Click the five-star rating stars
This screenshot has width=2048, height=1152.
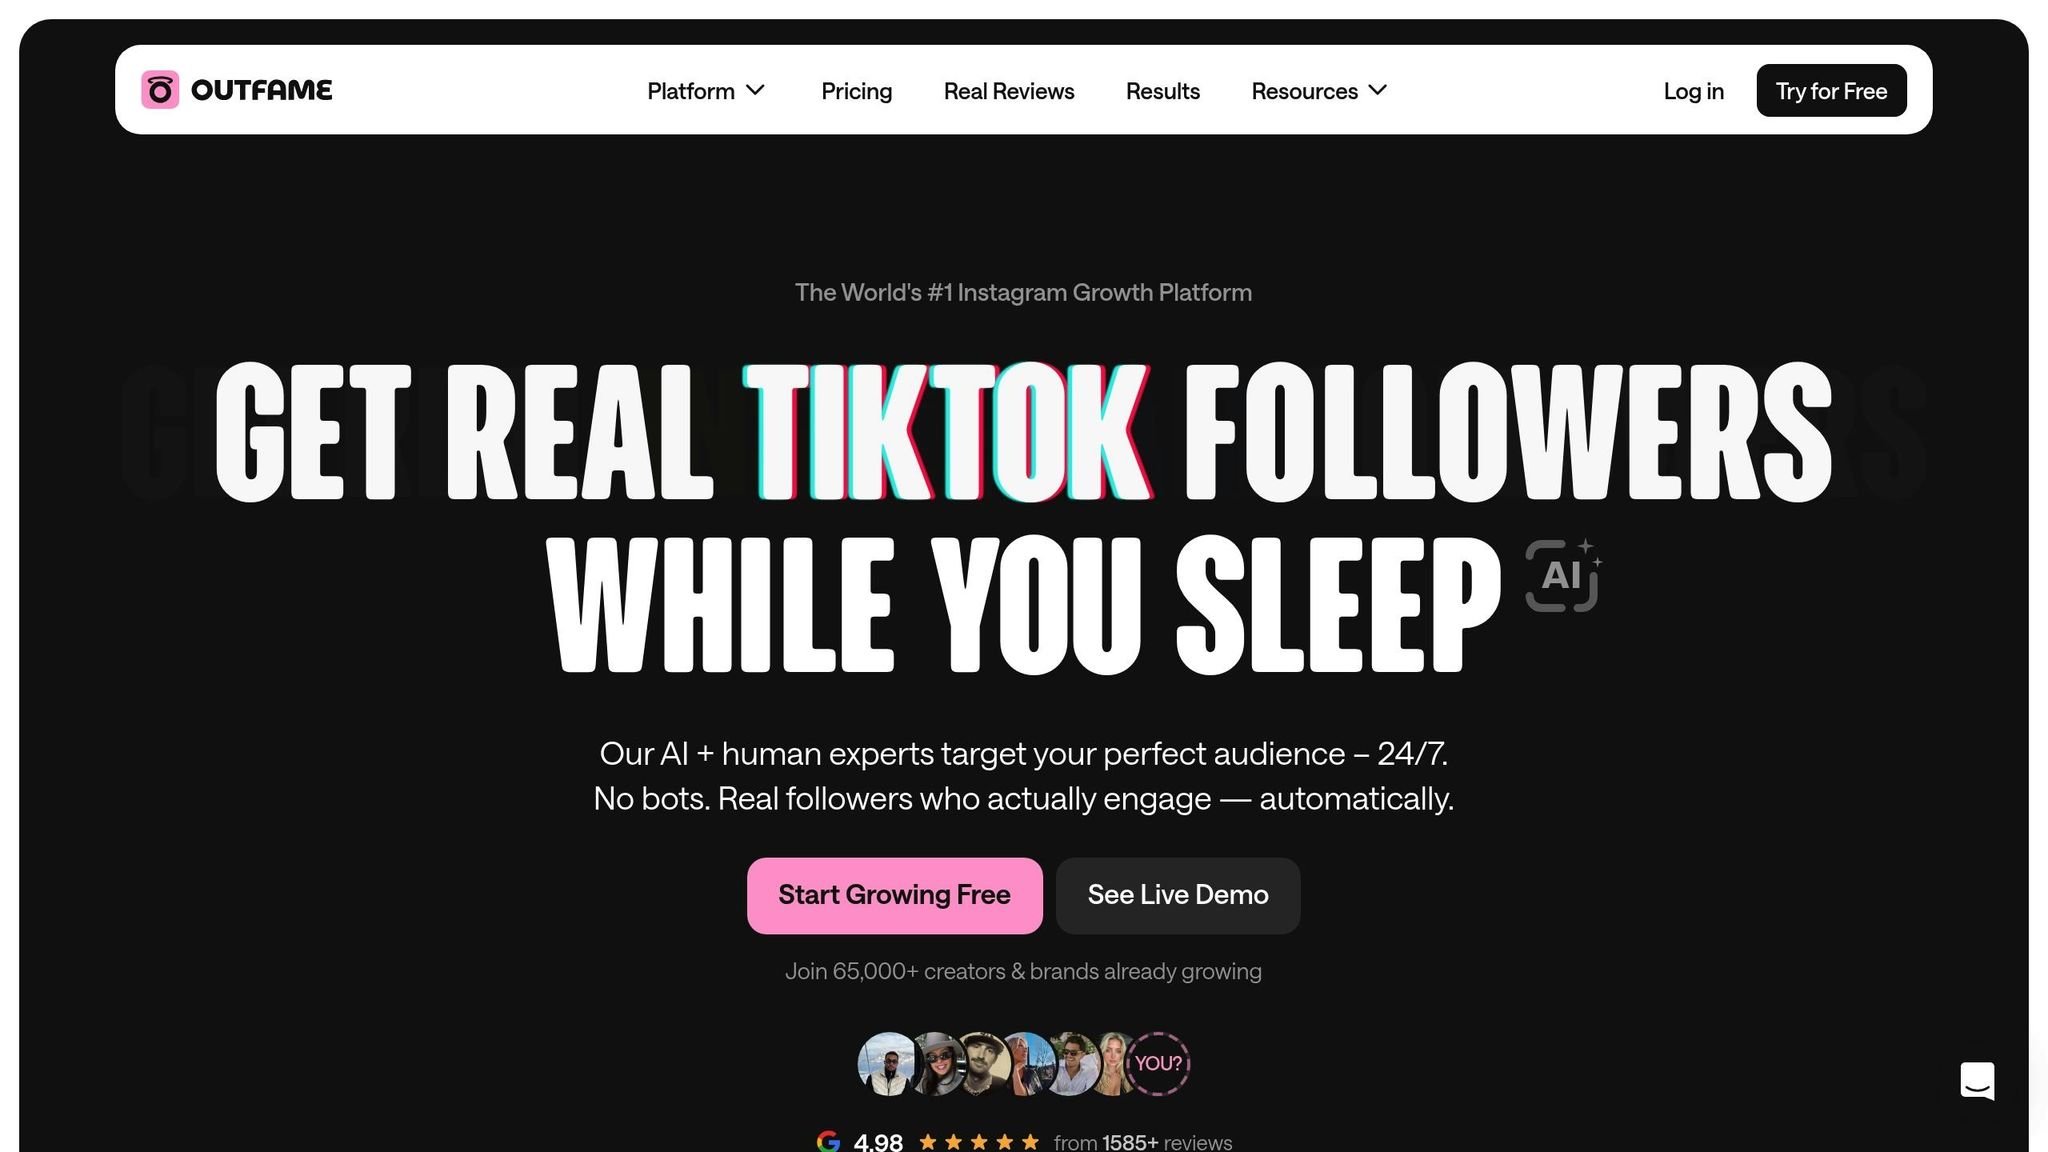pos(979,1141)
